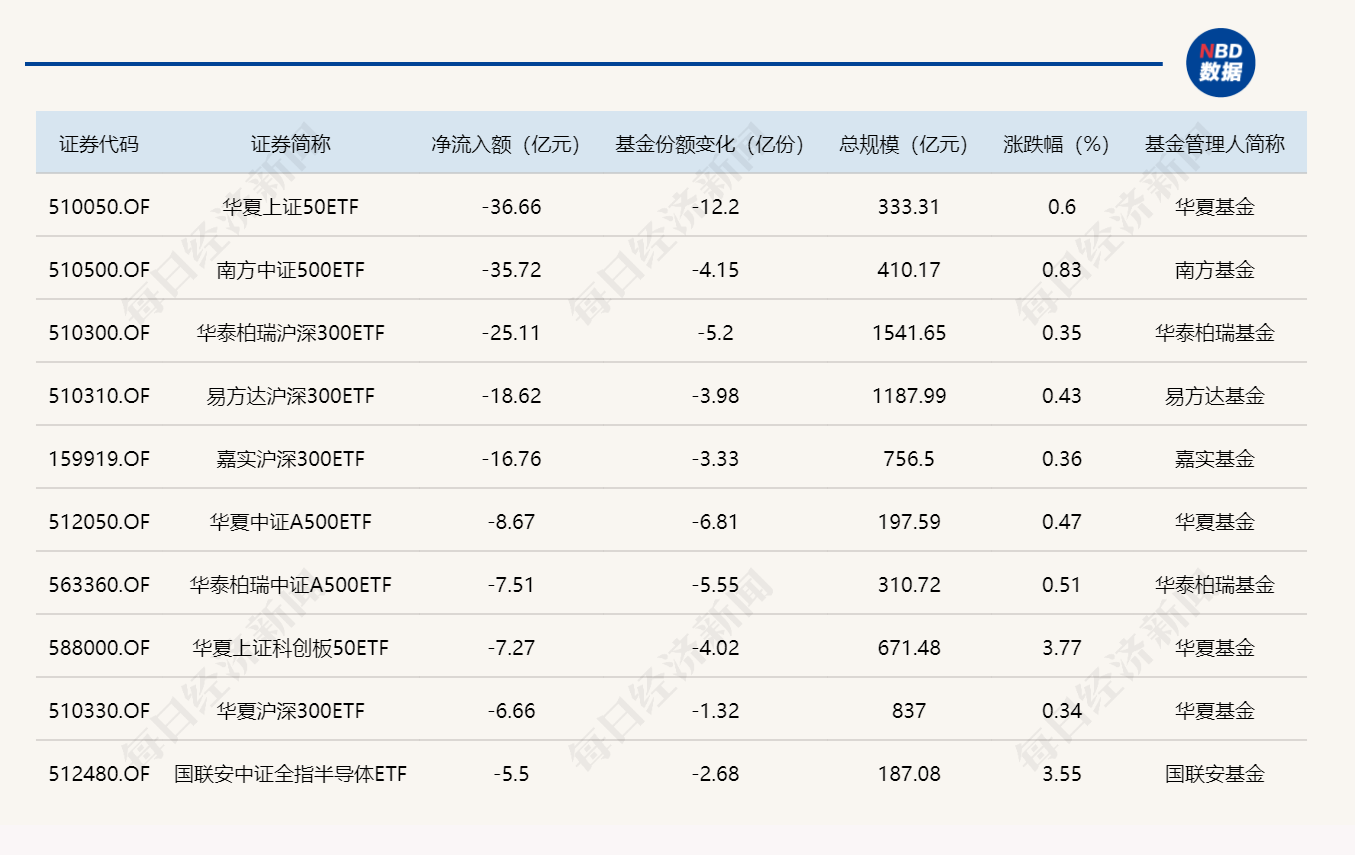The width and height of the screenshot is (1355, 855).
Task: Select the code 510300.OF
Action: click(x=99, y=333)
